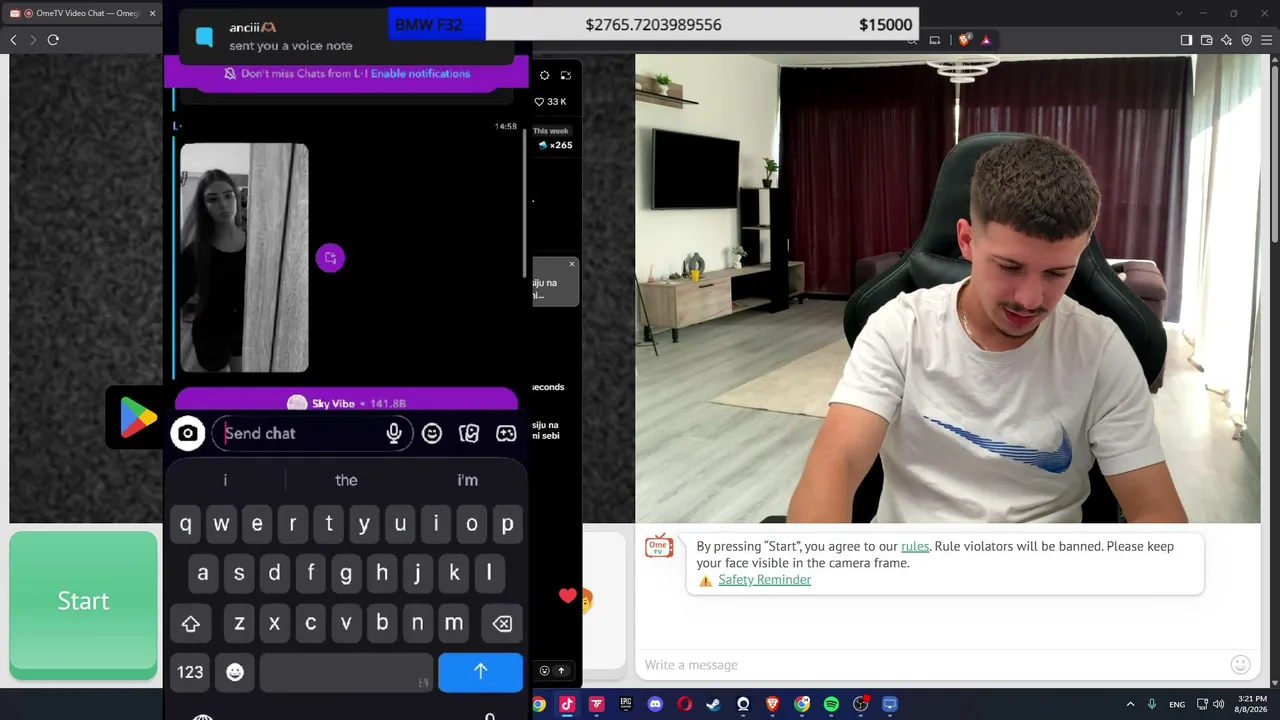Image resolution: width=1280 pixels, height=720 pixels.
Task: Tap the camera icon beside Send chat
Action: 187,433
